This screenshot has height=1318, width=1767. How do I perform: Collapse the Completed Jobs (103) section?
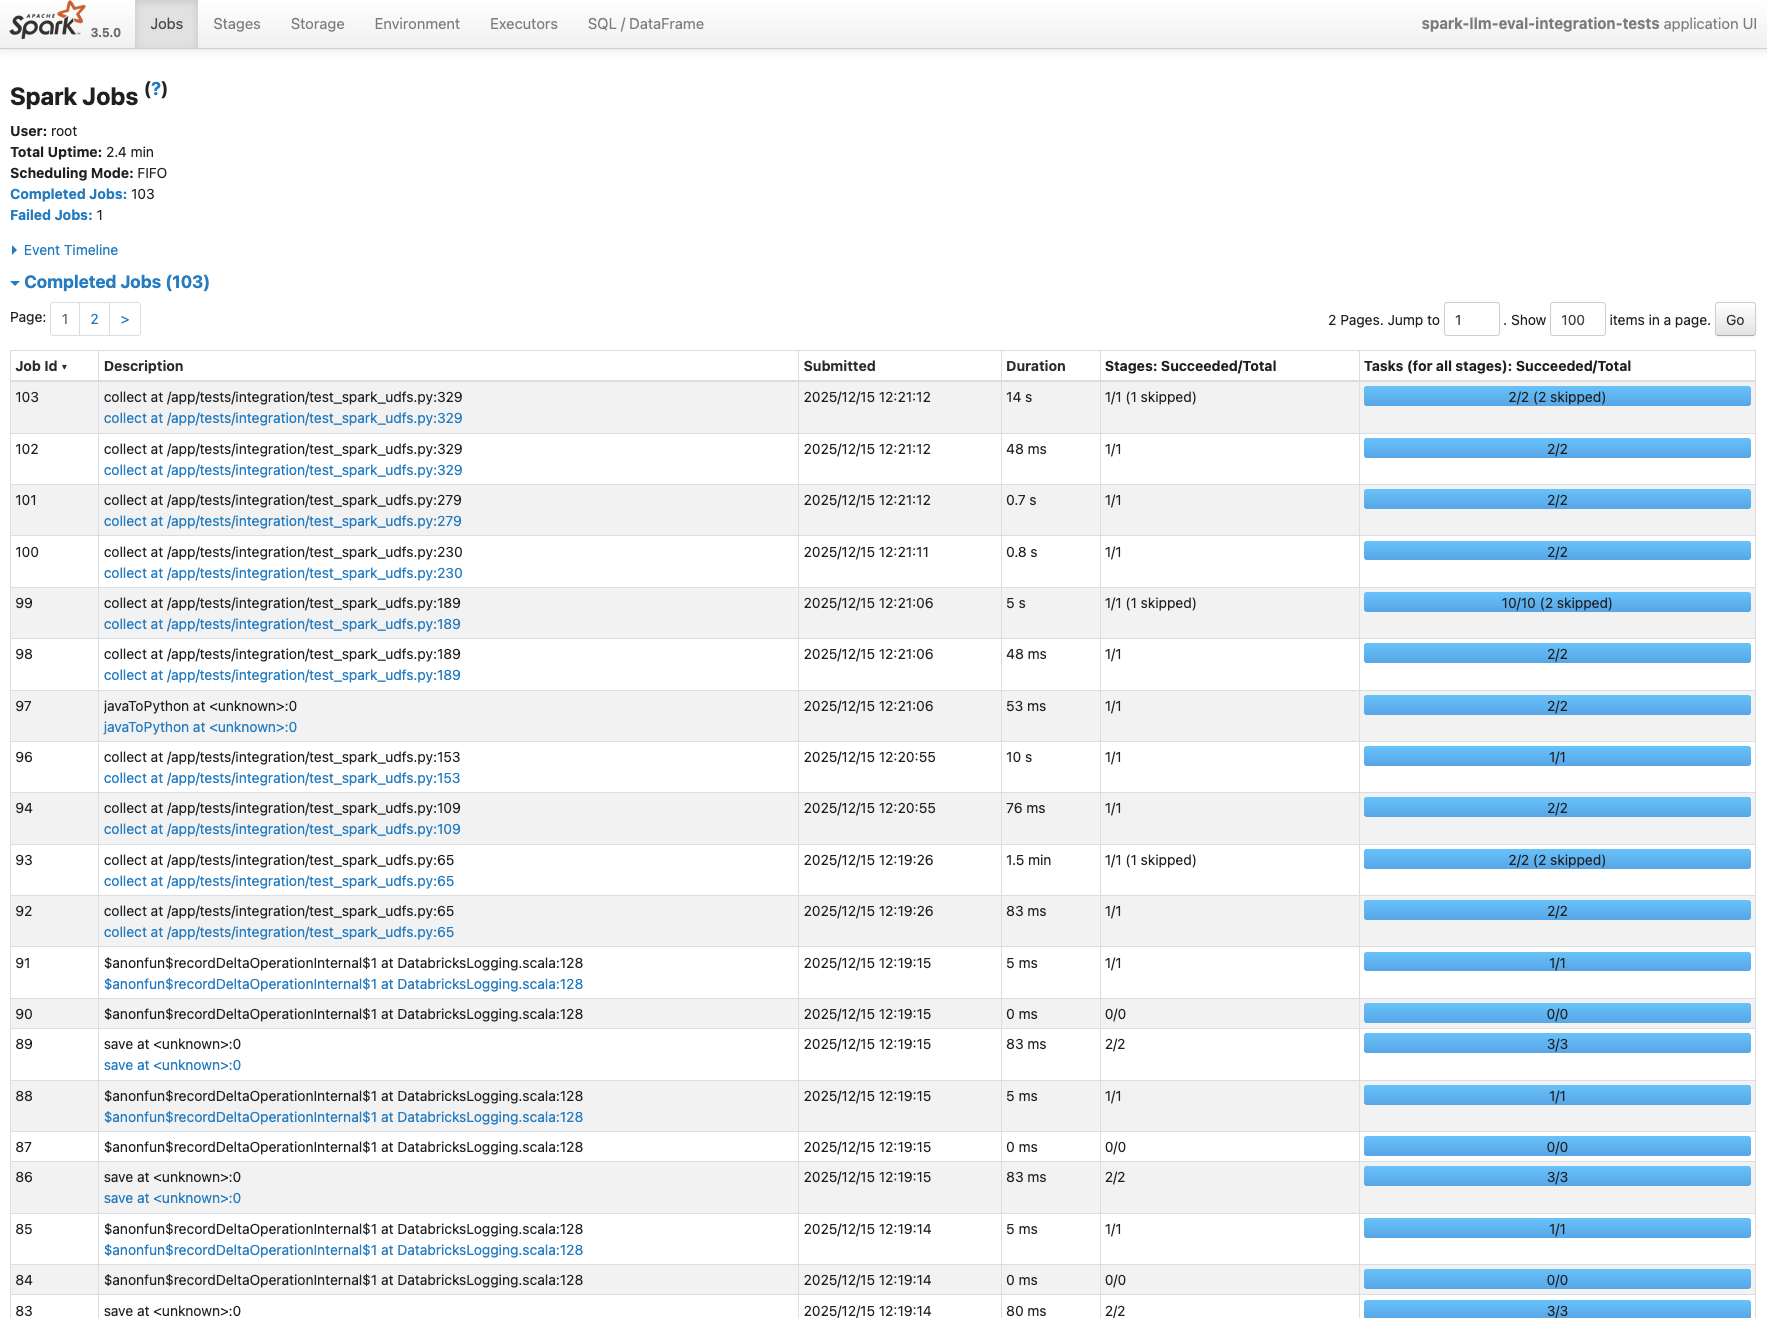(116, 282)
